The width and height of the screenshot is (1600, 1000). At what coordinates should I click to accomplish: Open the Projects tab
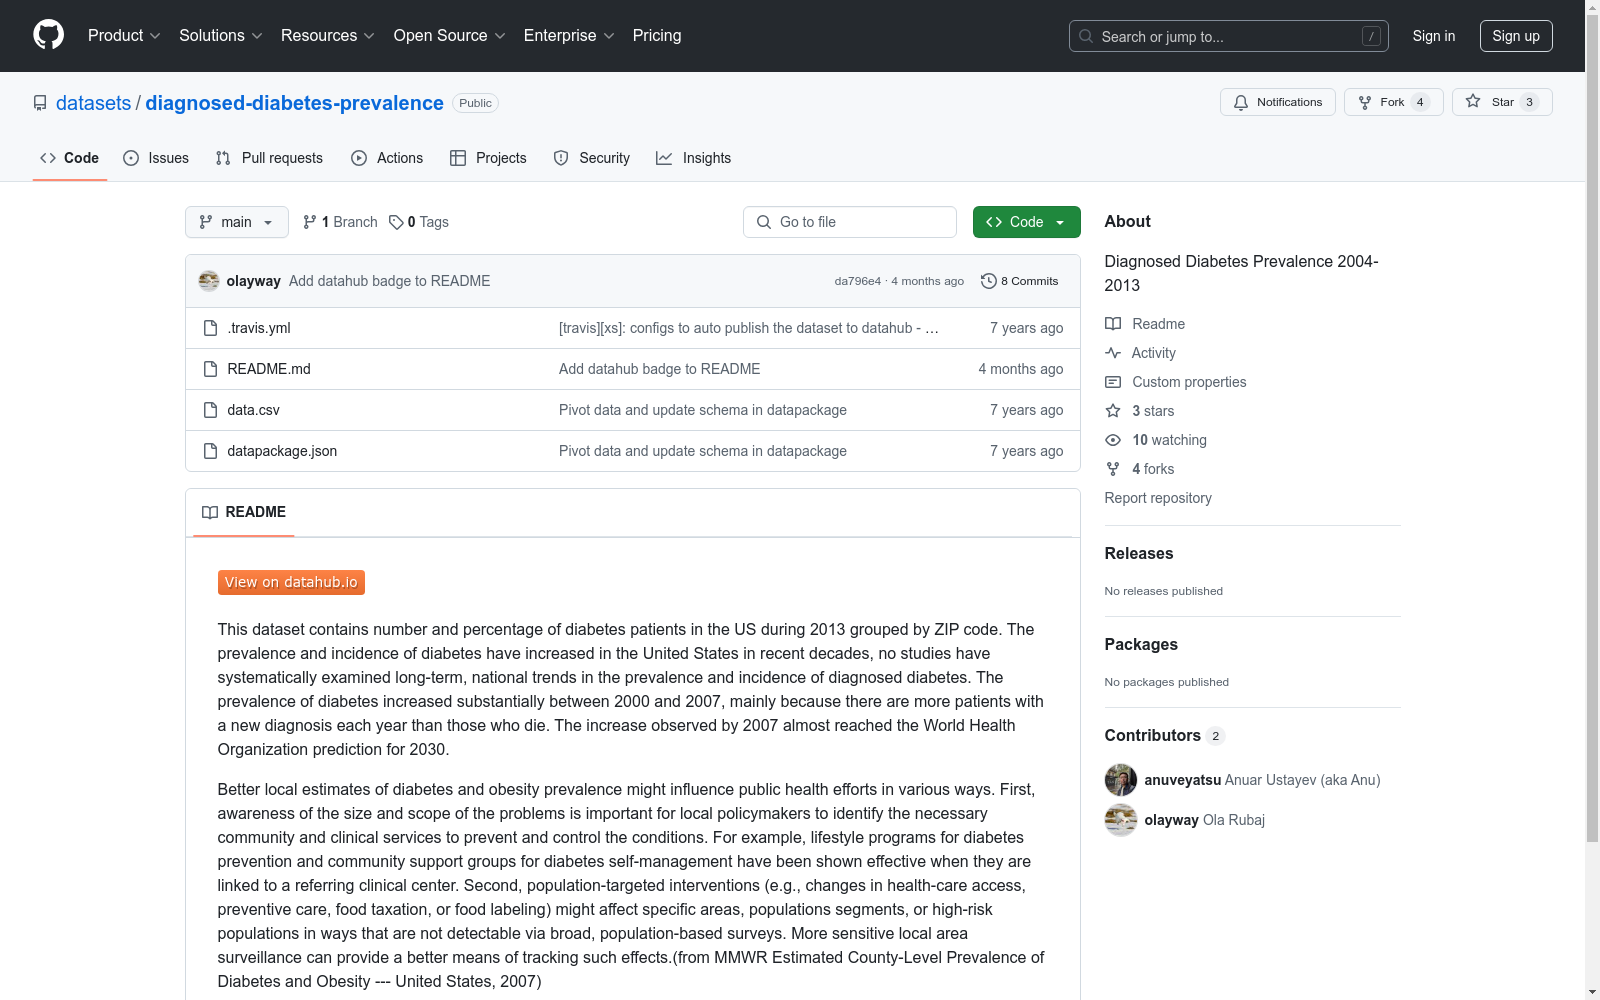[x=488, y=158]
